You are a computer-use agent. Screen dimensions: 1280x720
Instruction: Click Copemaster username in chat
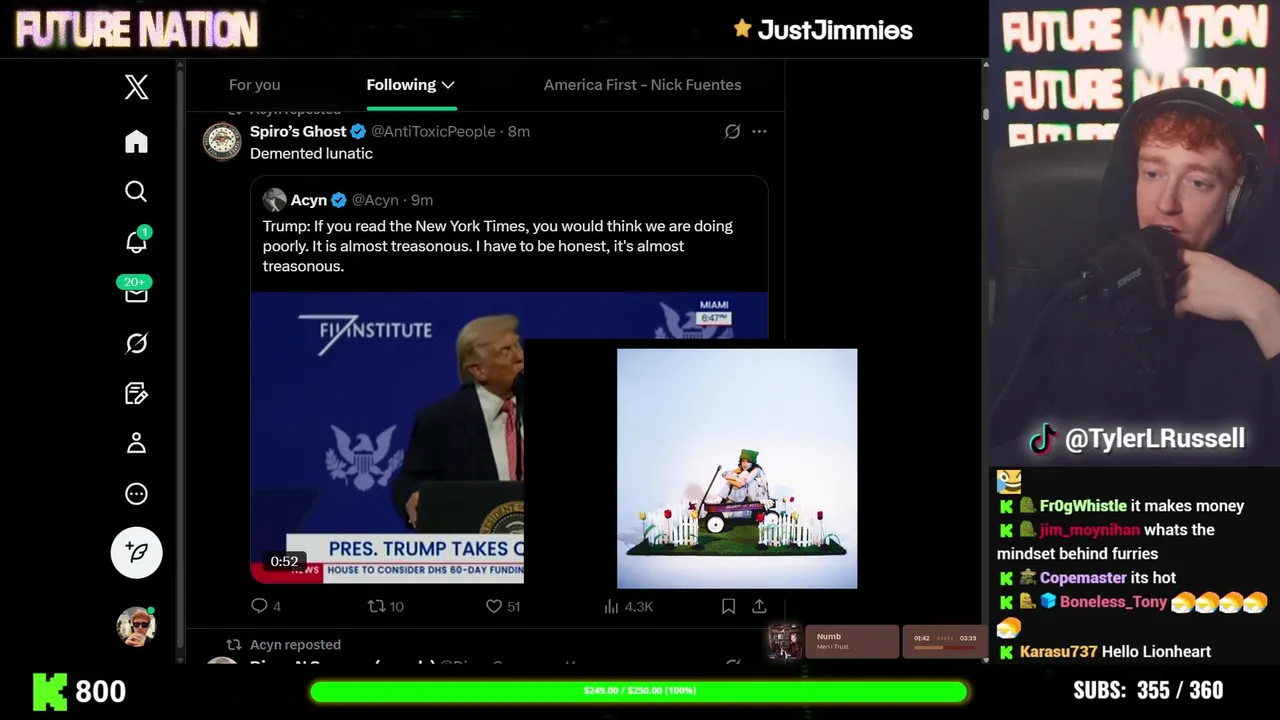point(1083,578)
